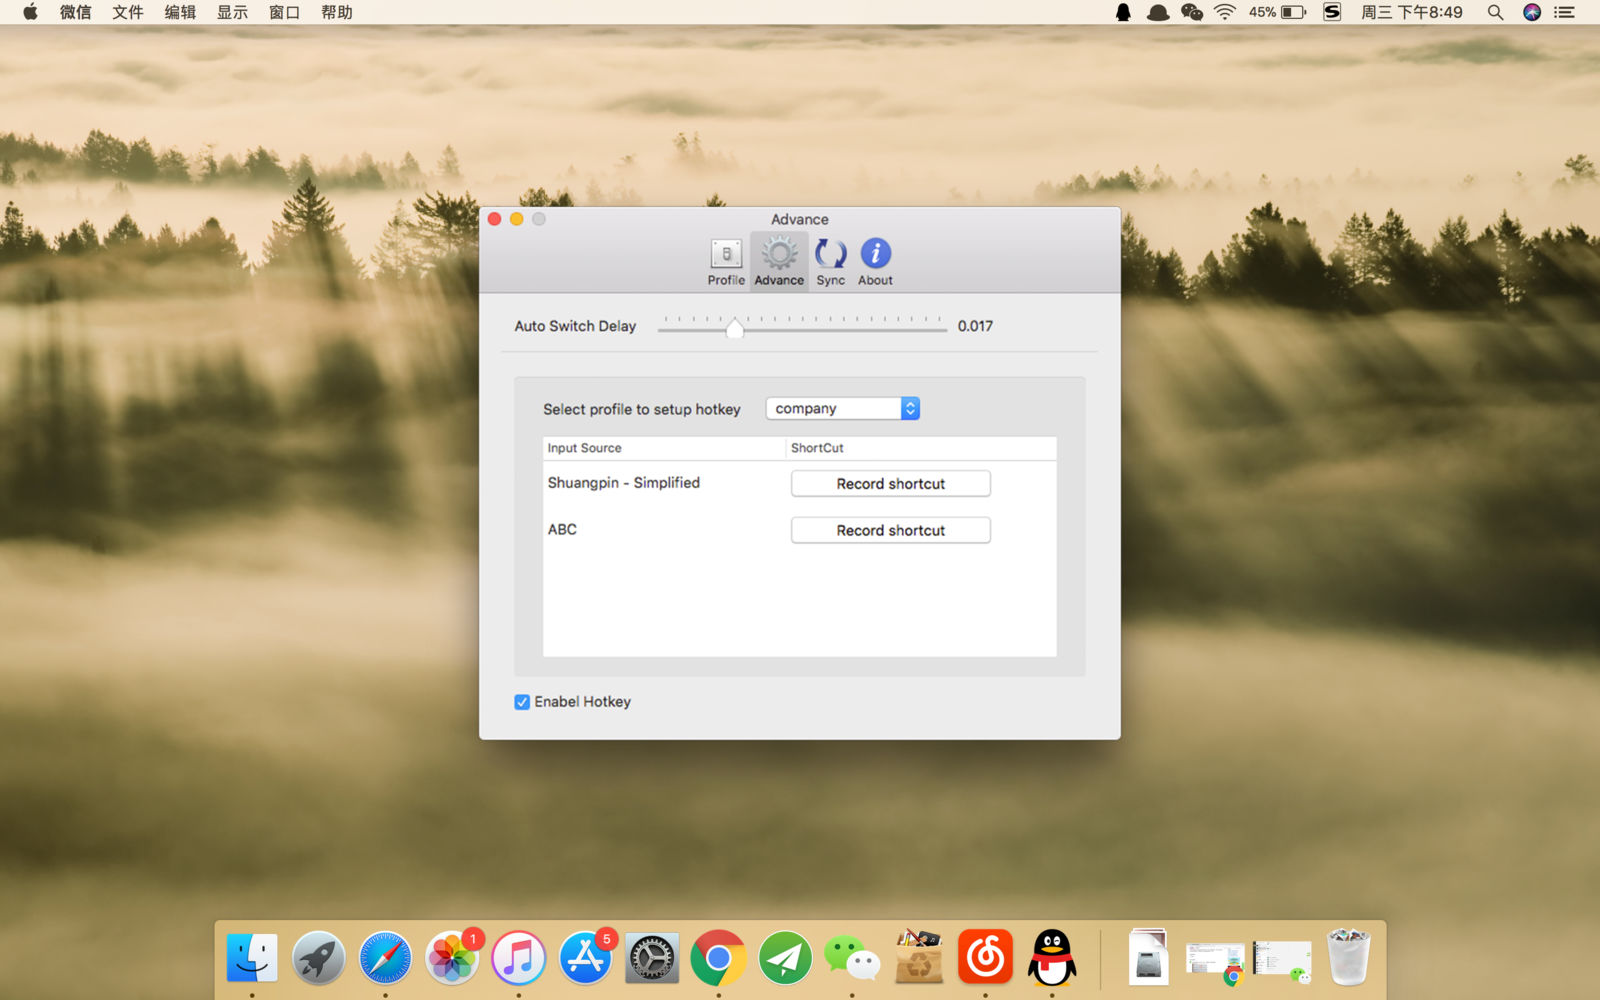Screen dimensions: 1600x1000
Task: Open NetEase Music red dock icon
Action: tap(985, 957)
